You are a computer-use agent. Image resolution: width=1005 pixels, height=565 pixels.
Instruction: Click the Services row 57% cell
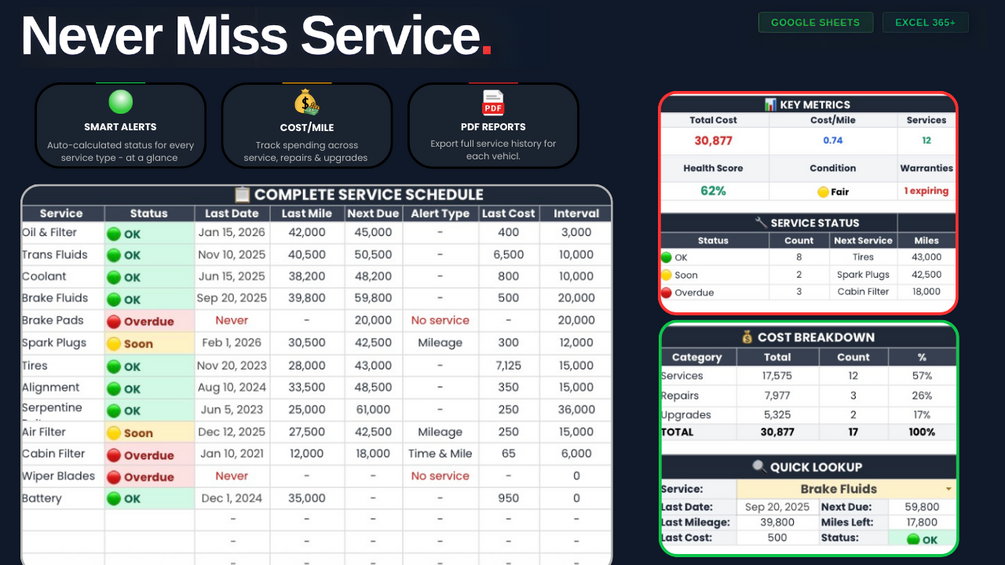tap(922, 375)
